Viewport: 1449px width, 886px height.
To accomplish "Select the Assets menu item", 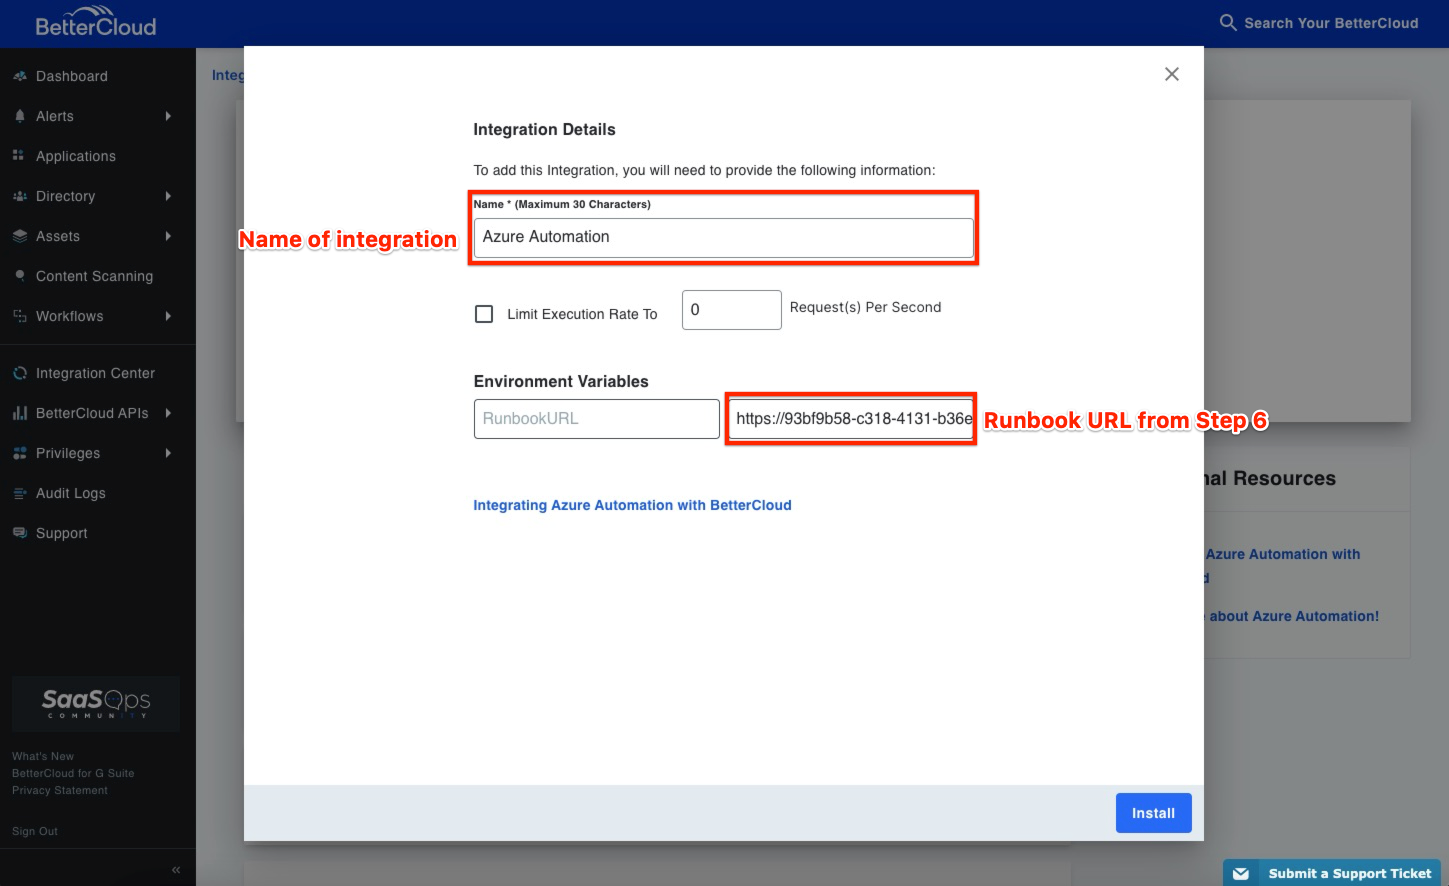I will 58,236.
